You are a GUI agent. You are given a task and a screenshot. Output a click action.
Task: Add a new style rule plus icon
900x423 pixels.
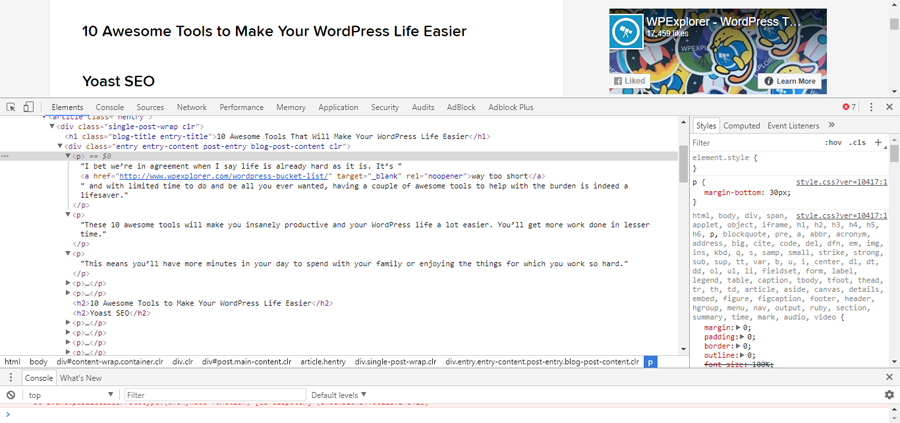(x=878, y=142)
